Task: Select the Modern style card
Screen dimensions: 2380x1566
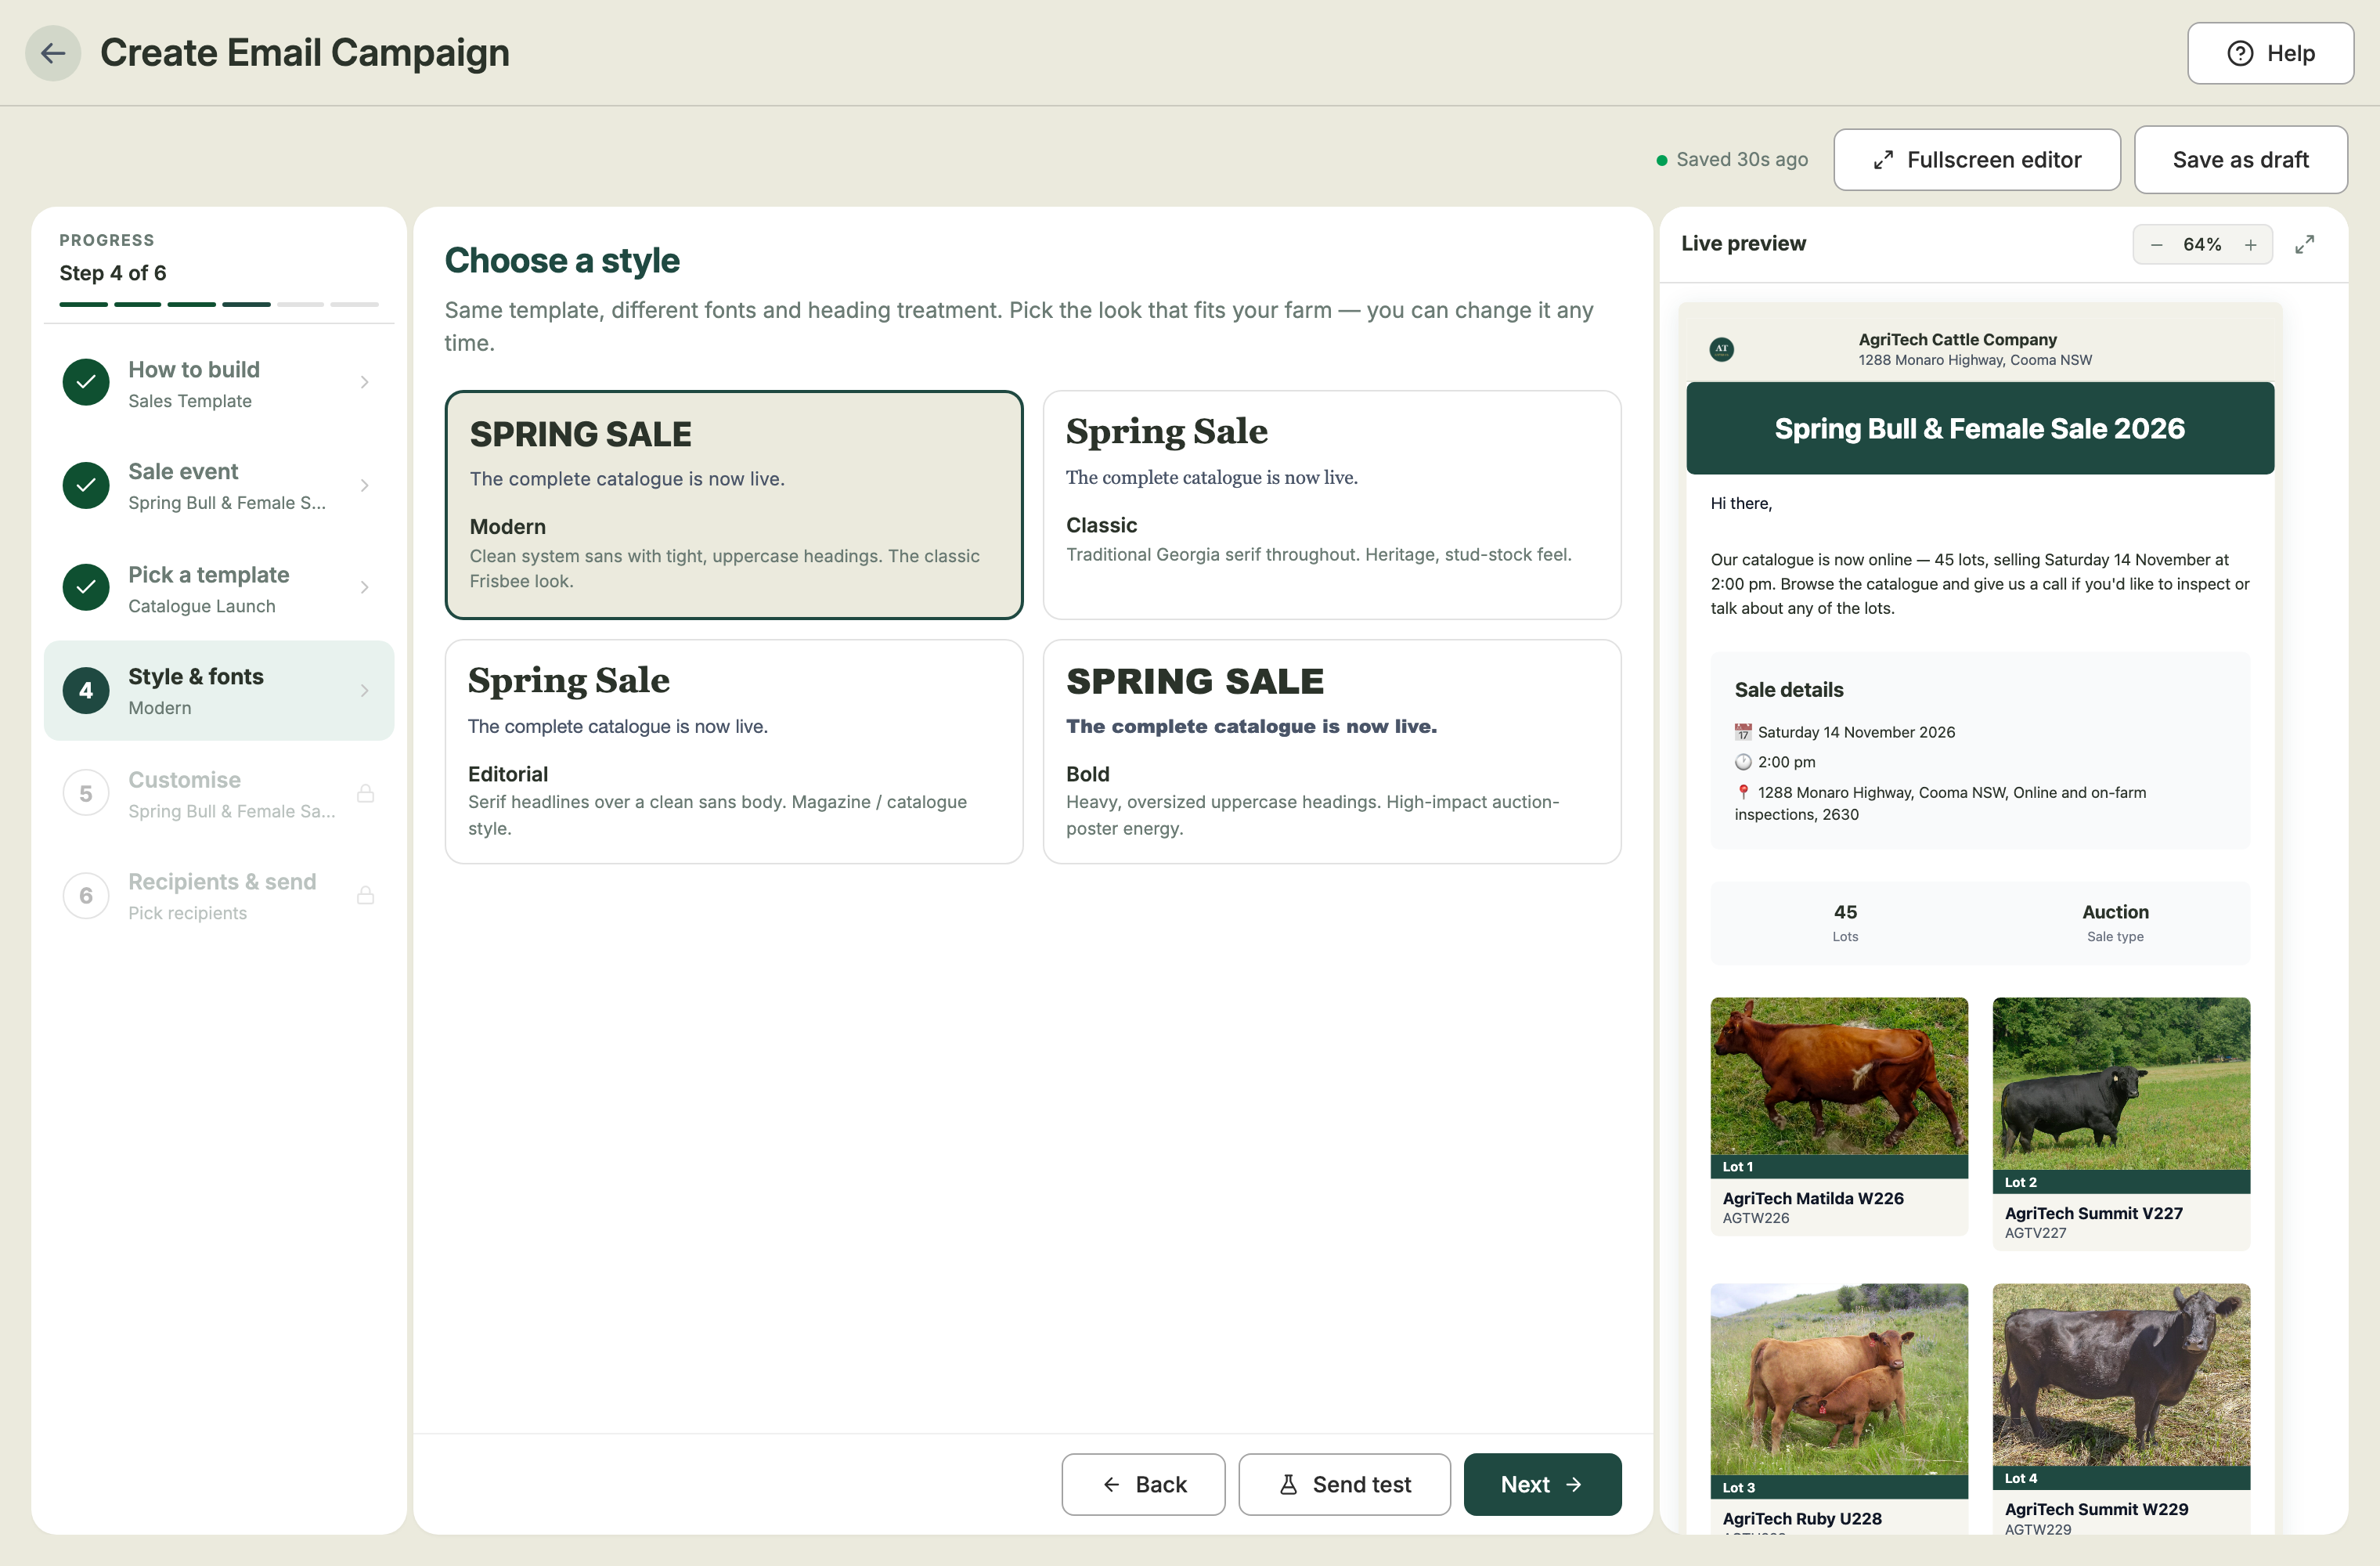Action: pos(734,504)
